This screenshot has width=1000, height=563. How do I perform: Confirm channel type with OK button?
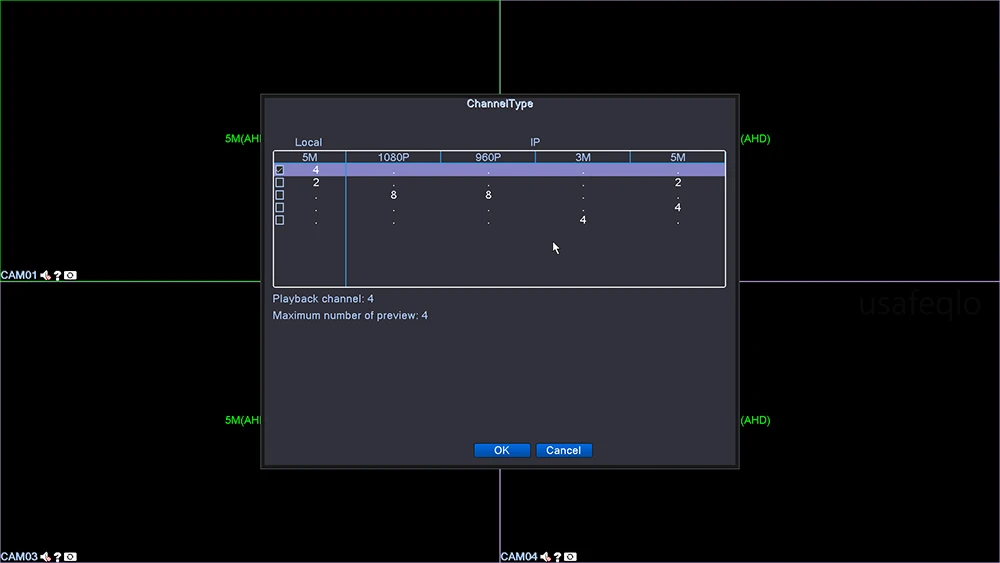502,450
